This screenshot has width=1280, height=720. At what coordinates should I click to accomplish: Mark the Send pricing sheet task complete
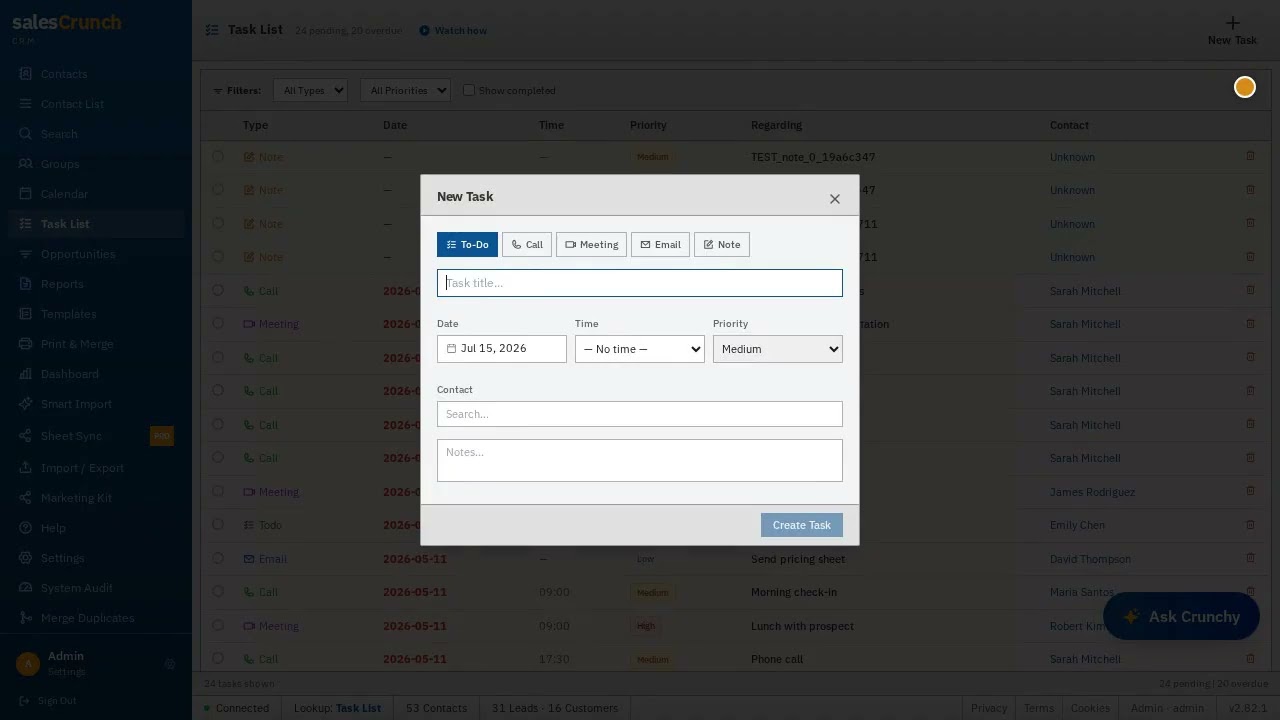[218, 559]
